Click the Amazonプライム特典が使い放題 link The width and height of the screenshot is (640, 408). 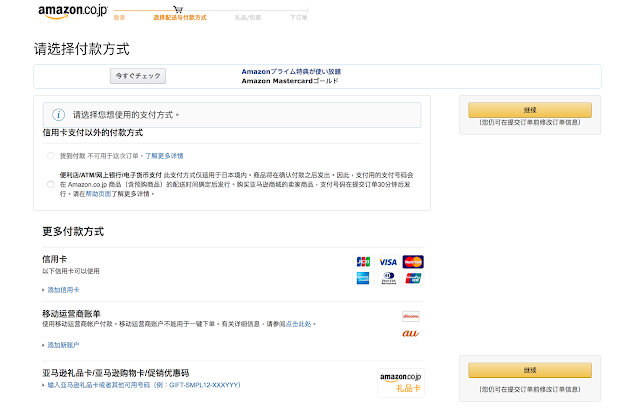click(291, 71)
